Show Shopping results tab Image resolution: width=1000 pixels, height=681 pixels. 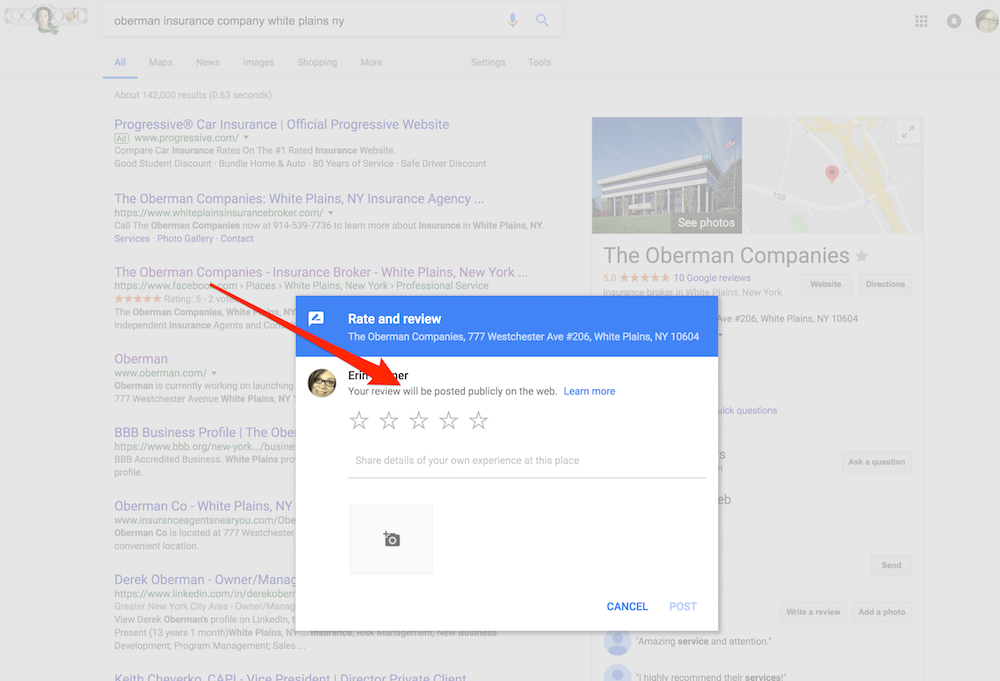(317, 62)
